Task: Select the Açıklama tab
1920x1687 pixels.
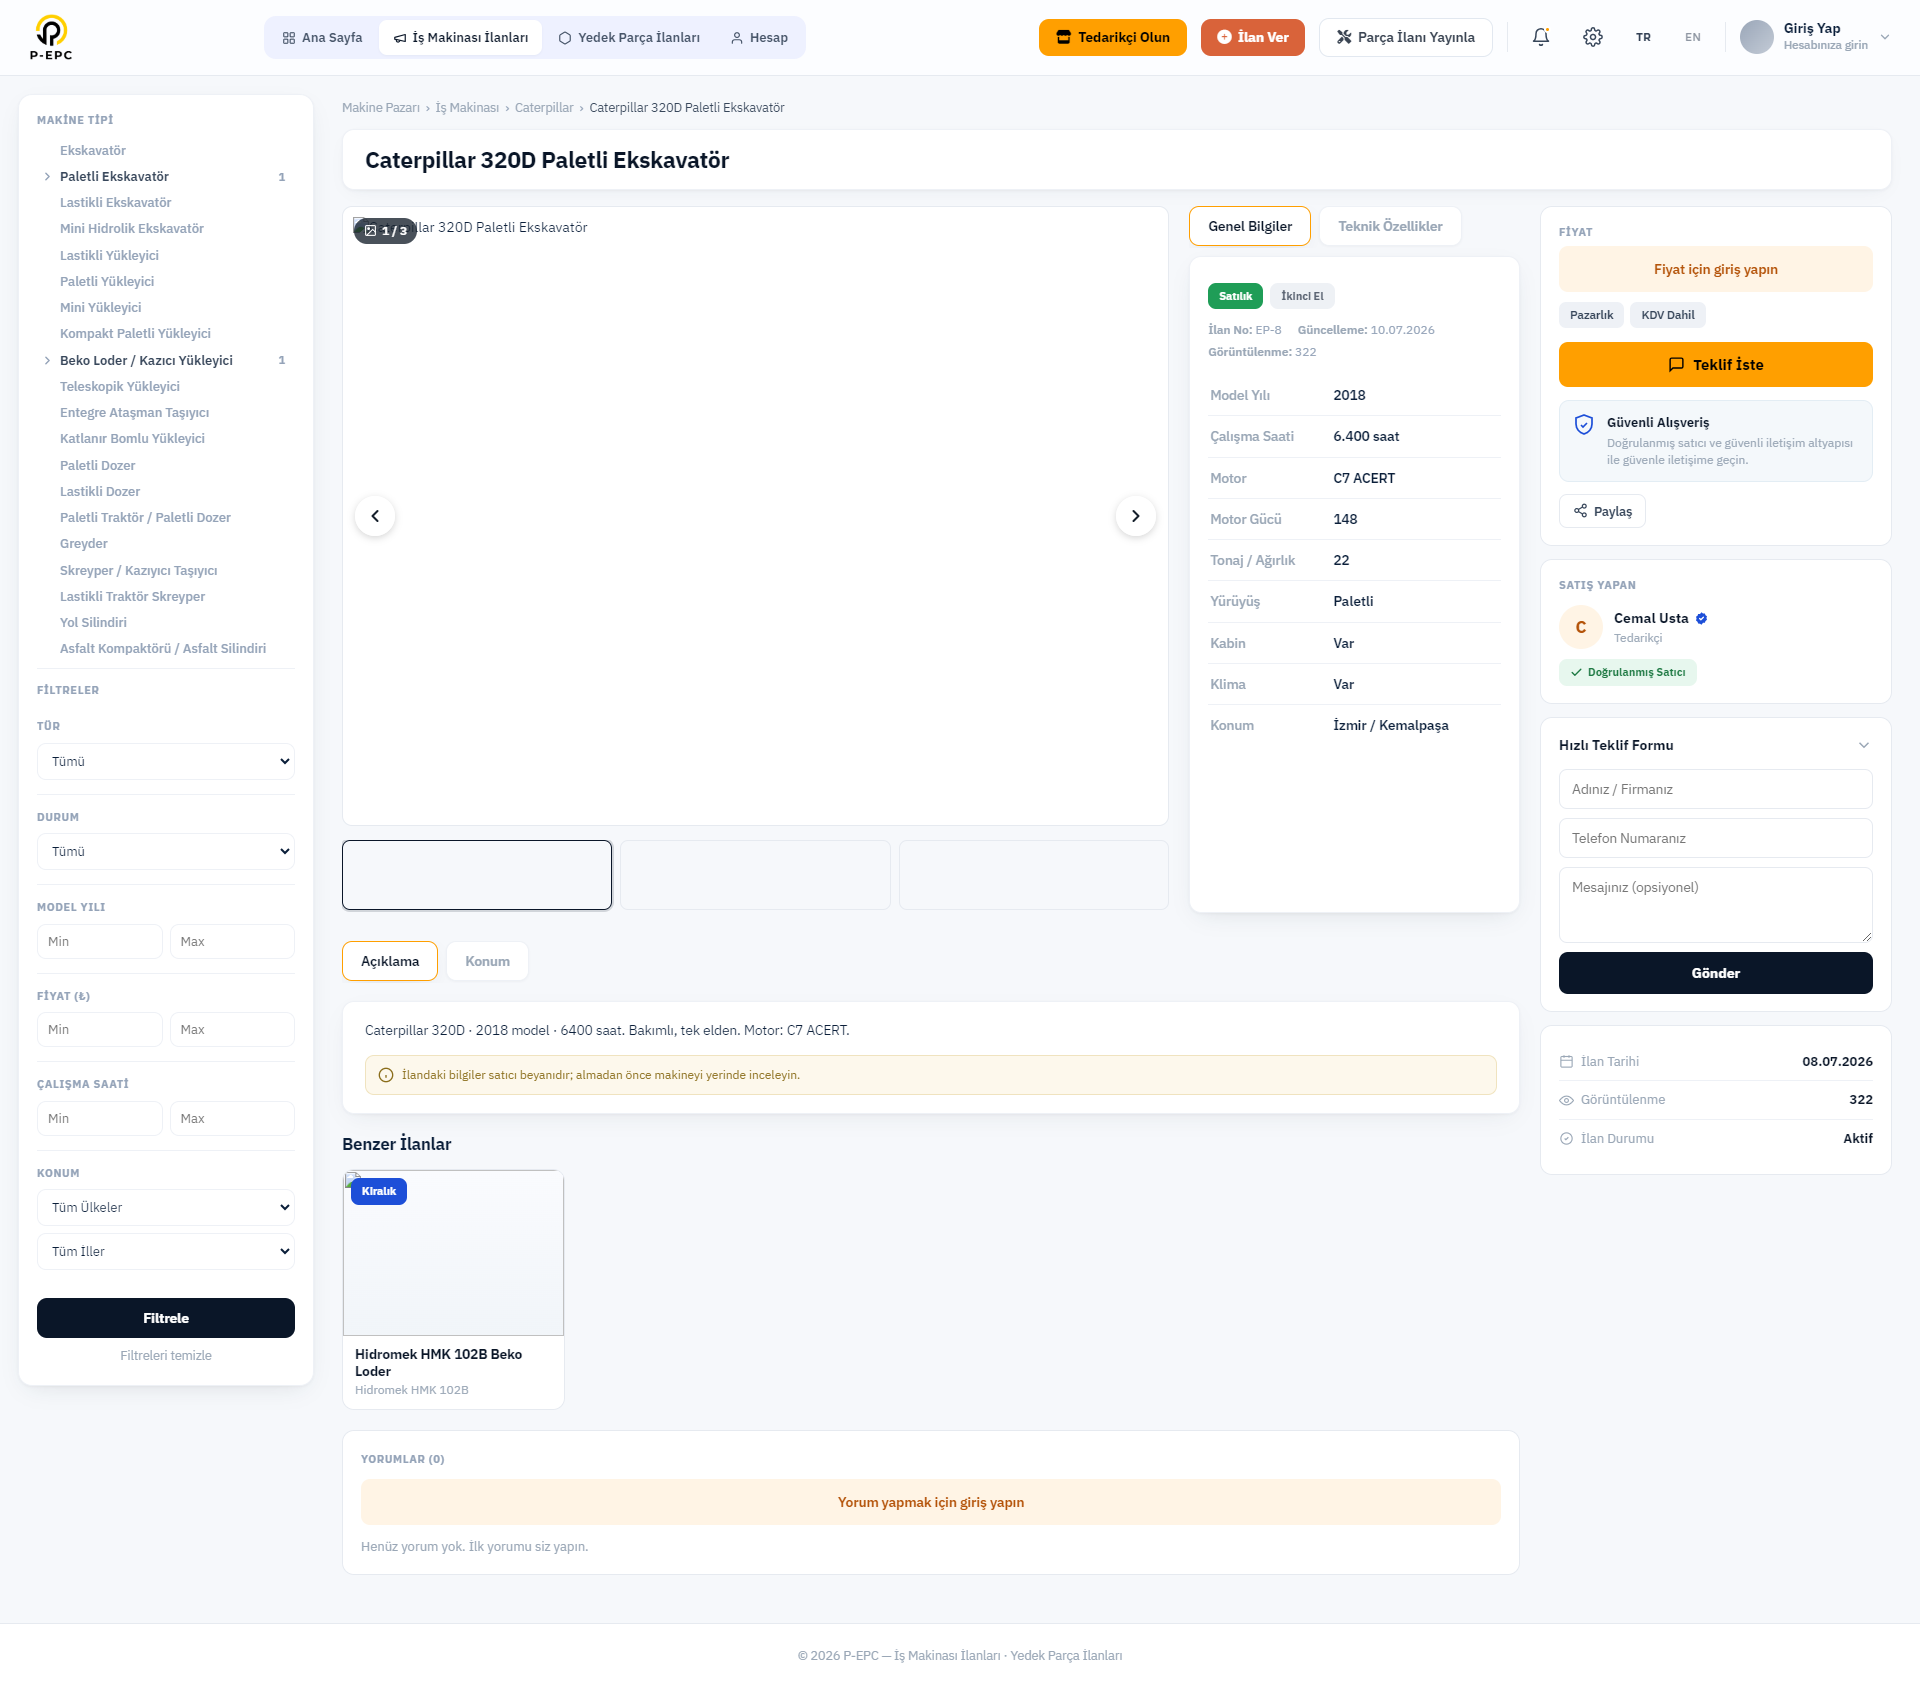Action: (390, 961)
